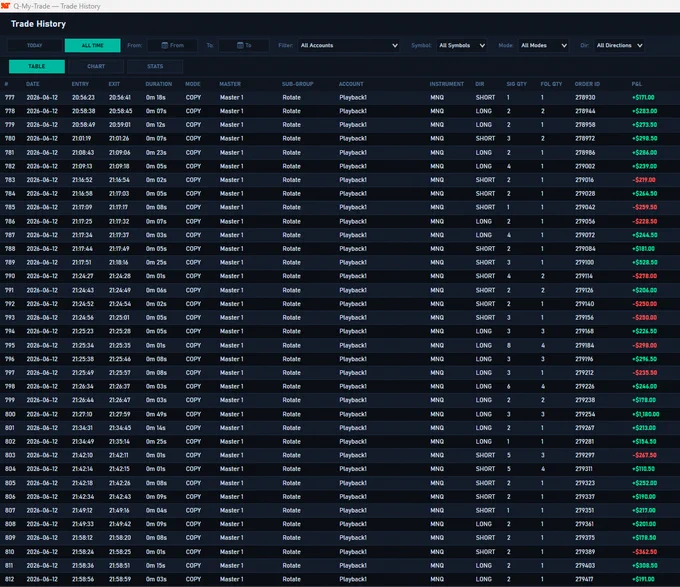
Task: Click the DIR column header
Action: tap(480, 84)
